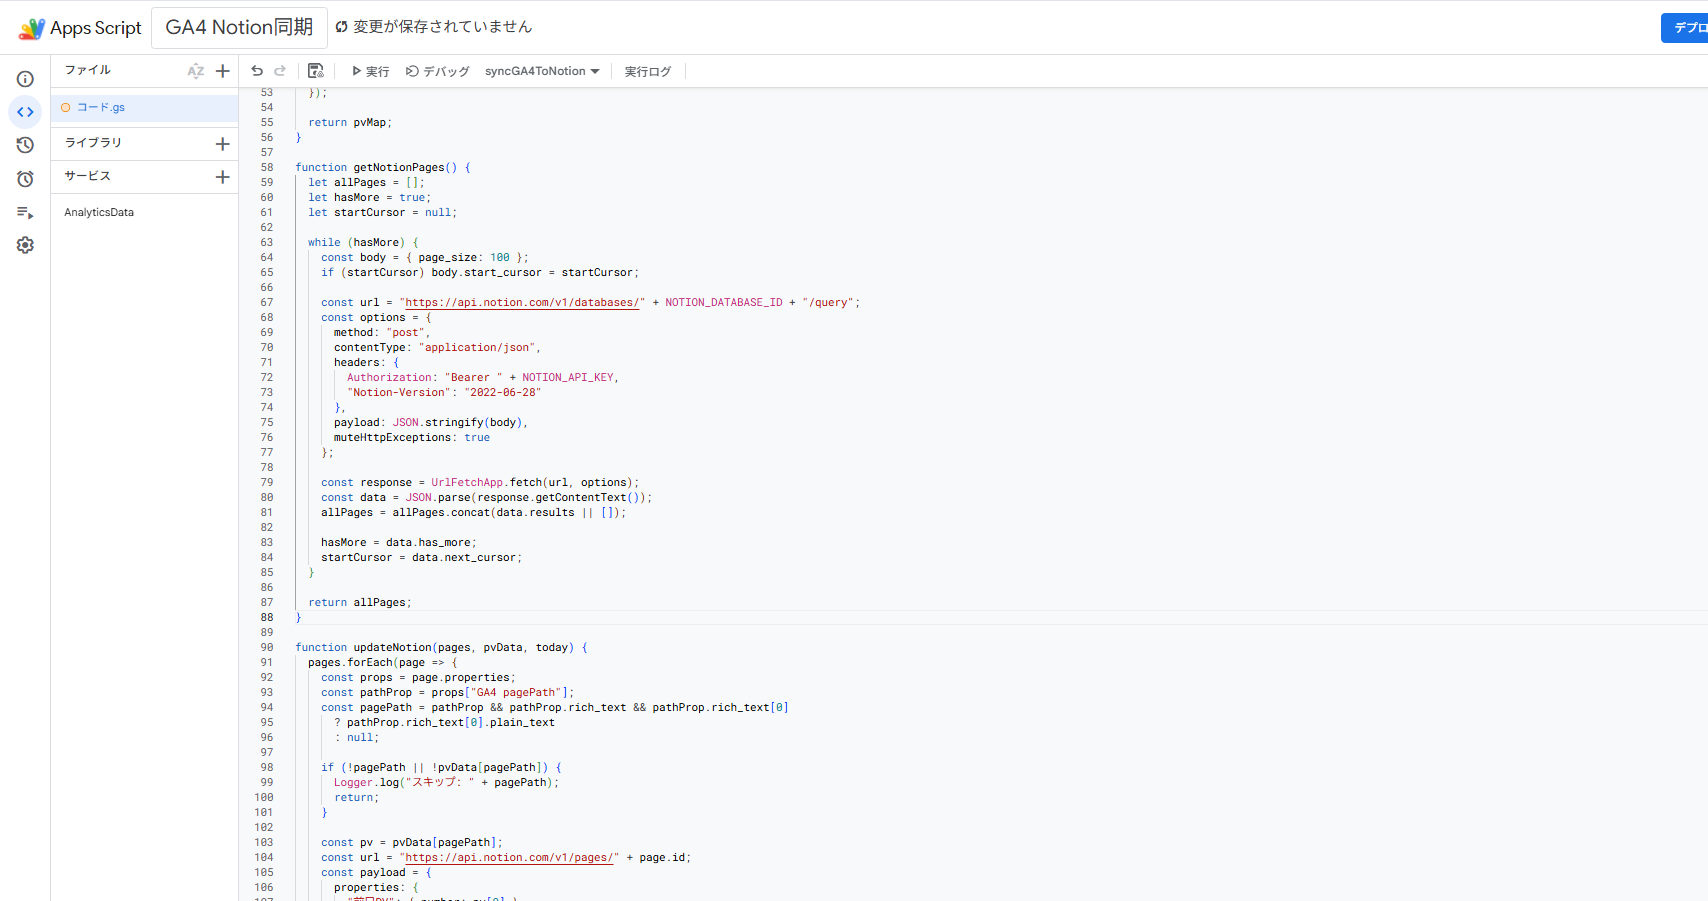The image size is (1708, 901).
Task: Open the 実行ログ execution log
Action: coord(648,71)
